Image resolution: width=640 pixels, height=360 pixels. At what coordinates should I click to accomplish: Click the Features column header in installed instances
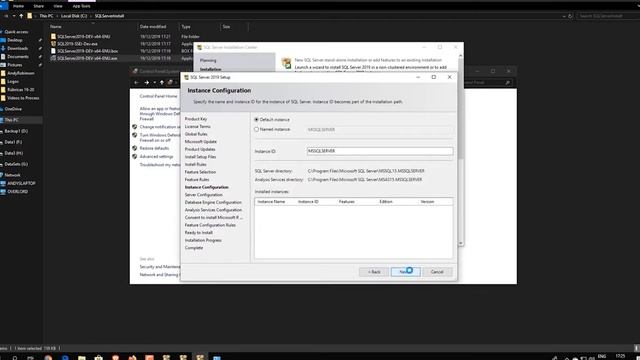click(x=347, y=202)
